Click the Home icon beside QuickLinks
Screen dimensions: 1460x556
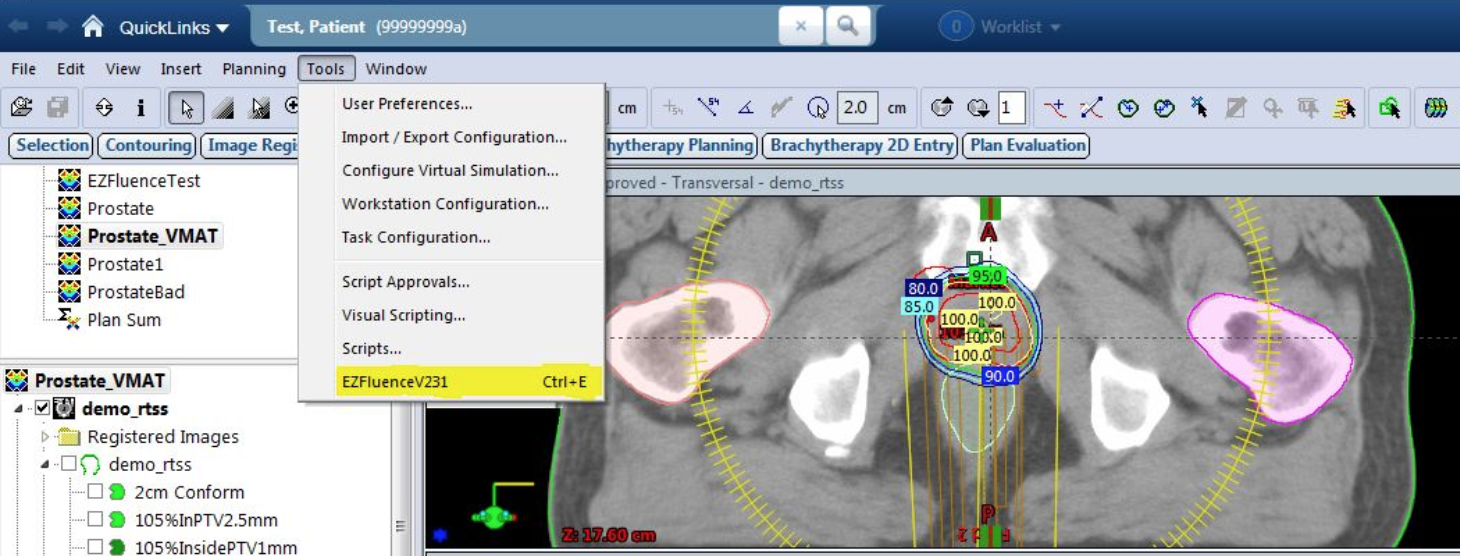93,27
